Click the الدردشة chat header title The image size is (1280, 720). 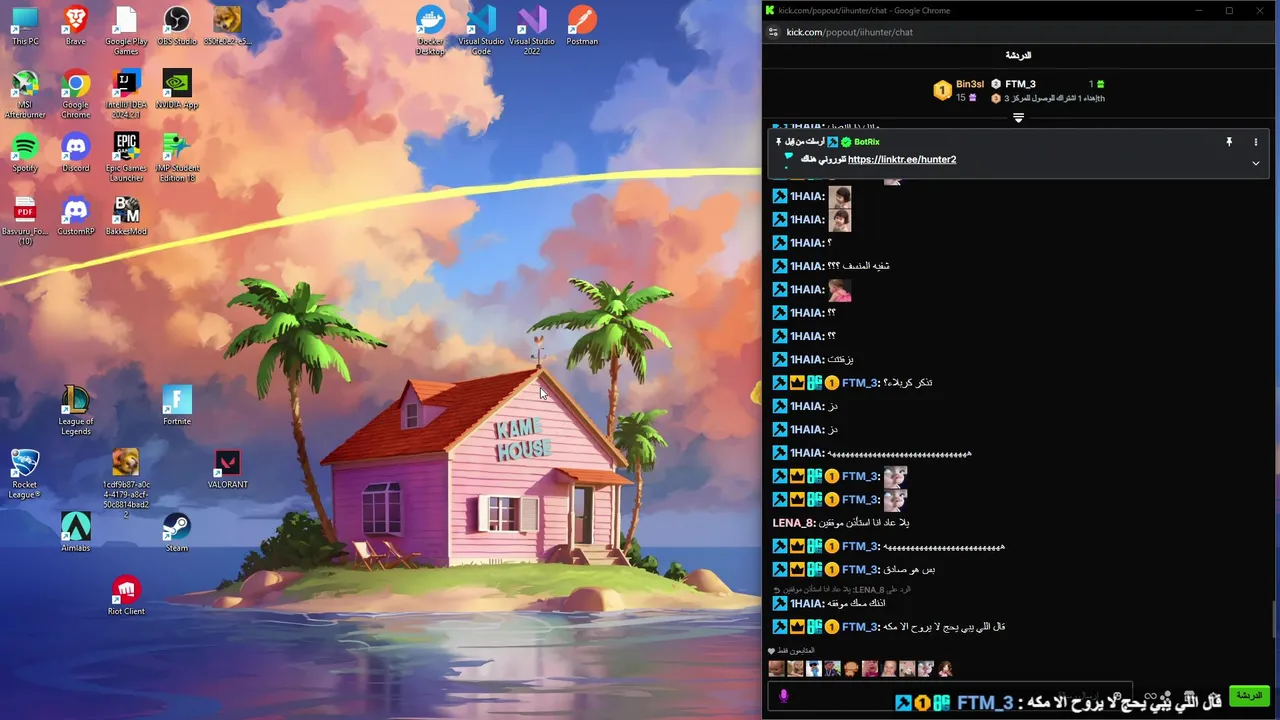click(1018, 56)
